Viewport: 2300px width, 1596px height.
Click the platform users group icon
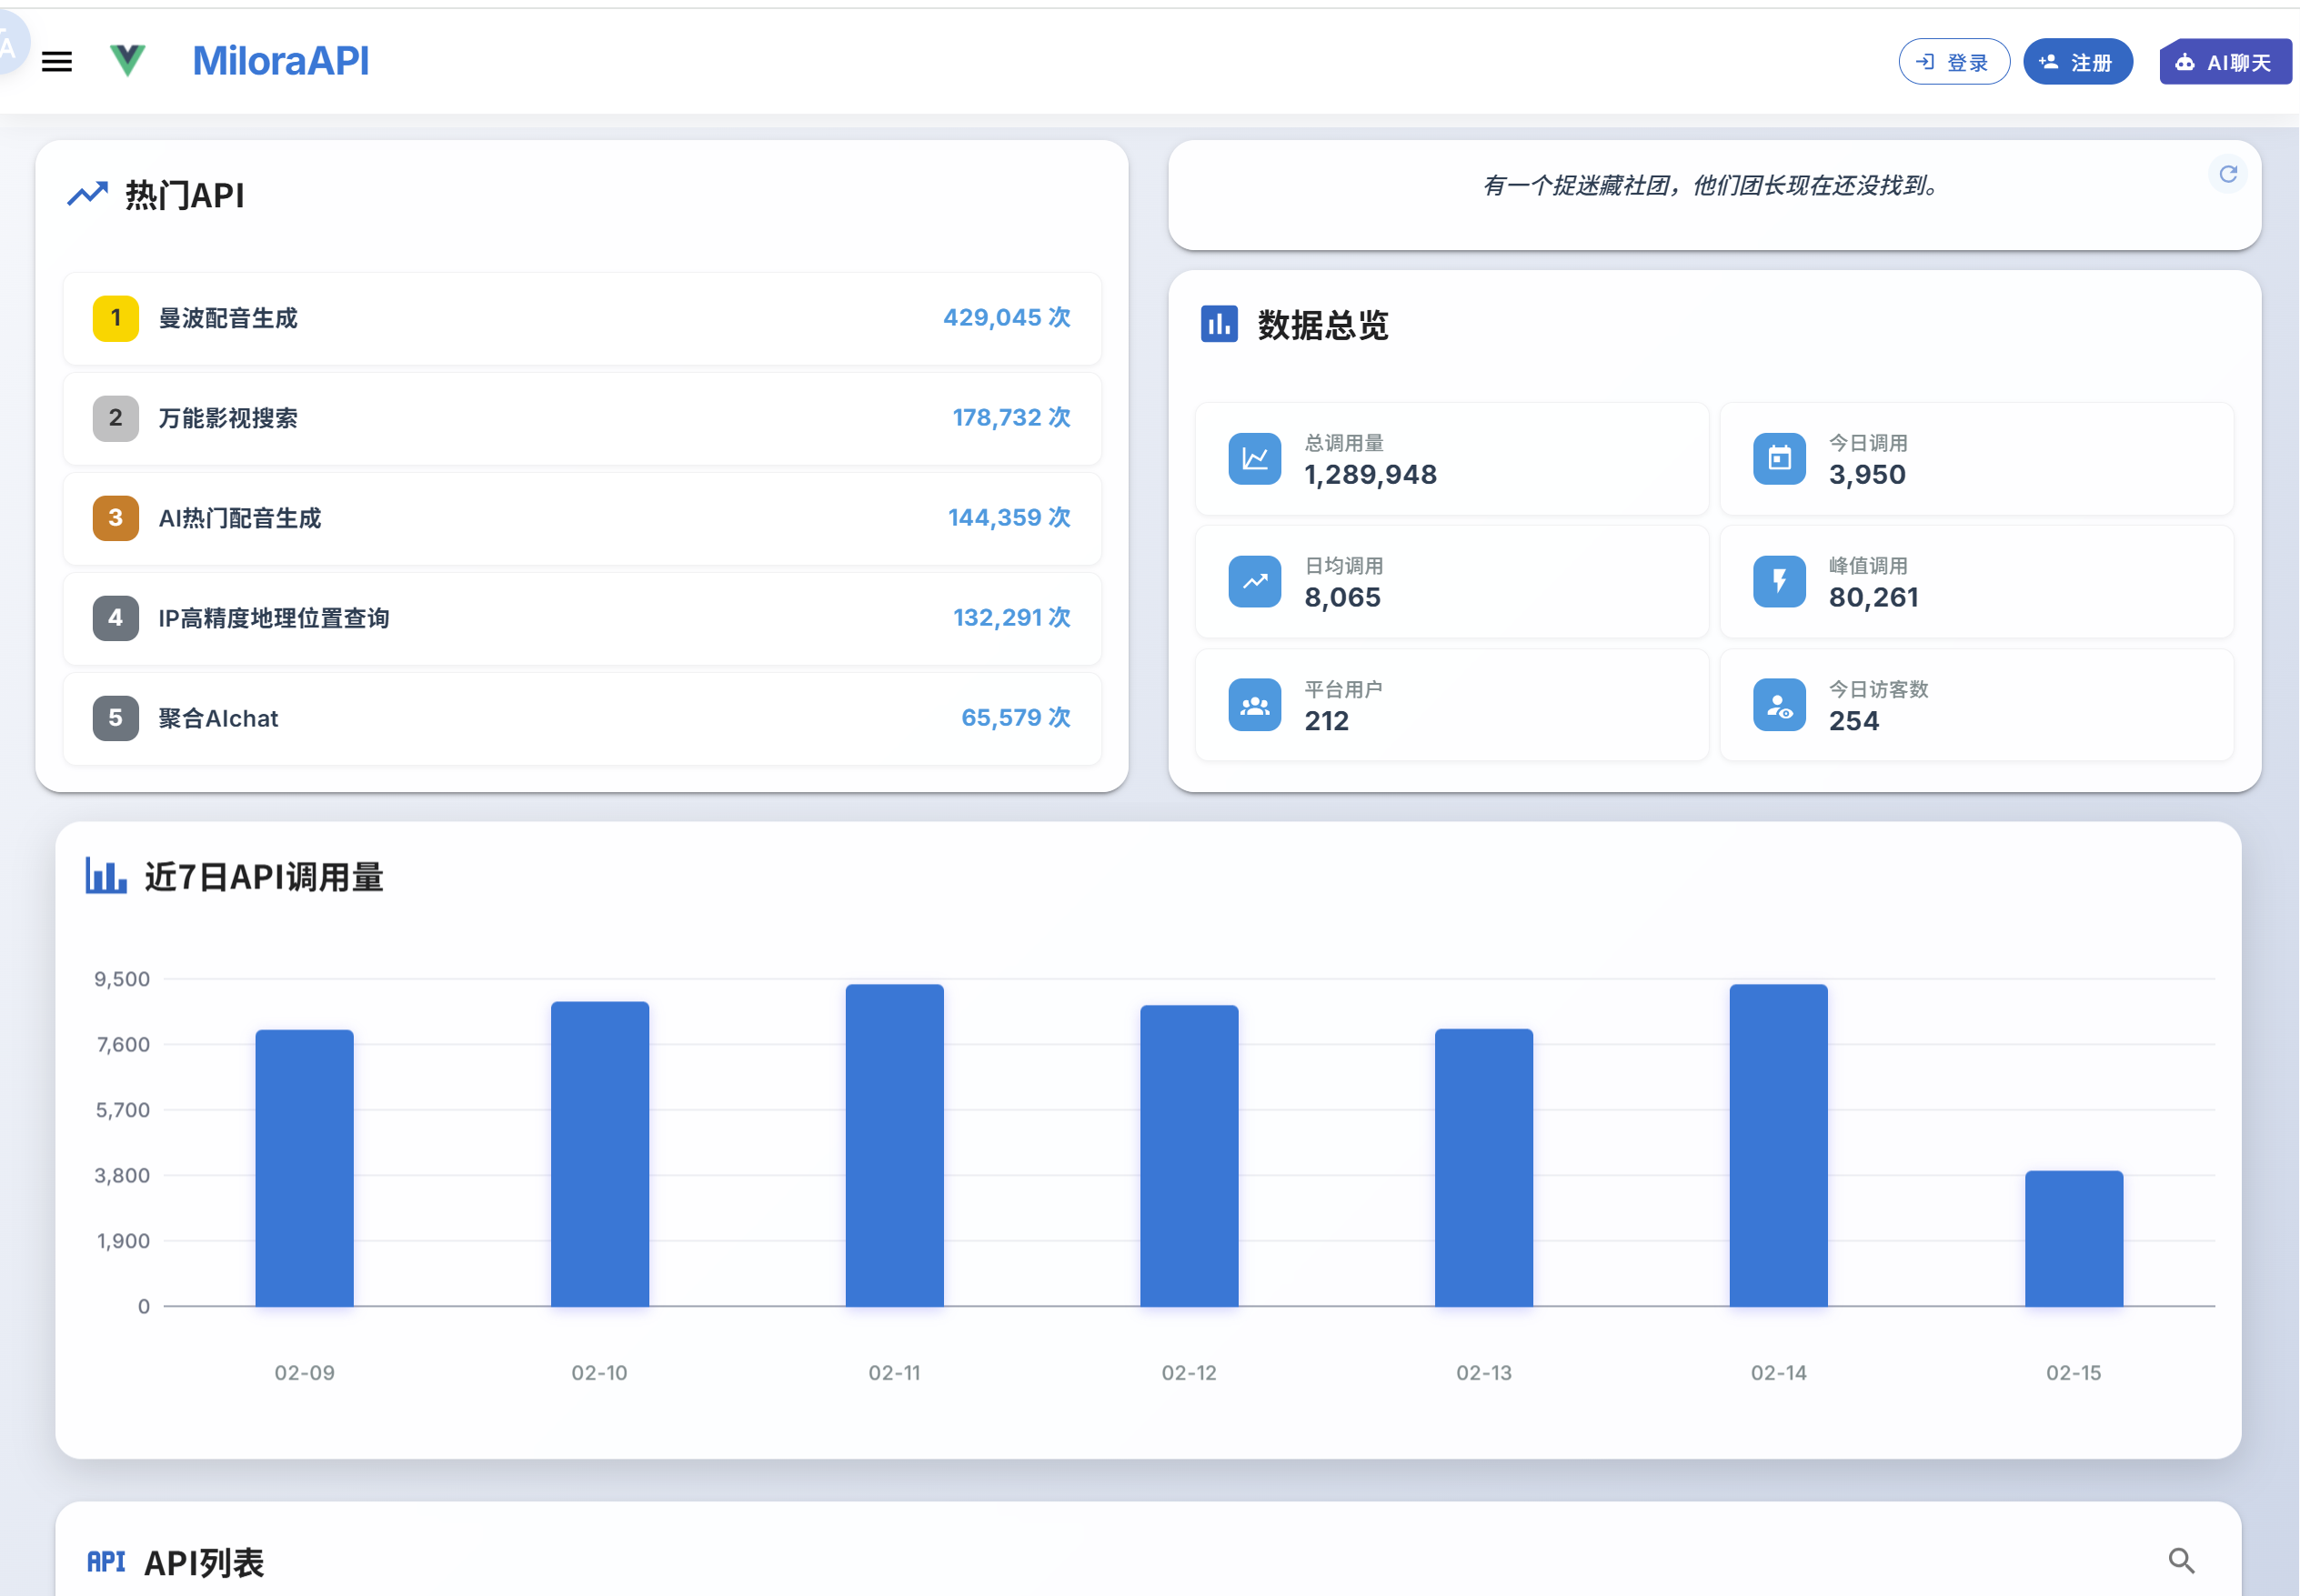point(1254,706)
